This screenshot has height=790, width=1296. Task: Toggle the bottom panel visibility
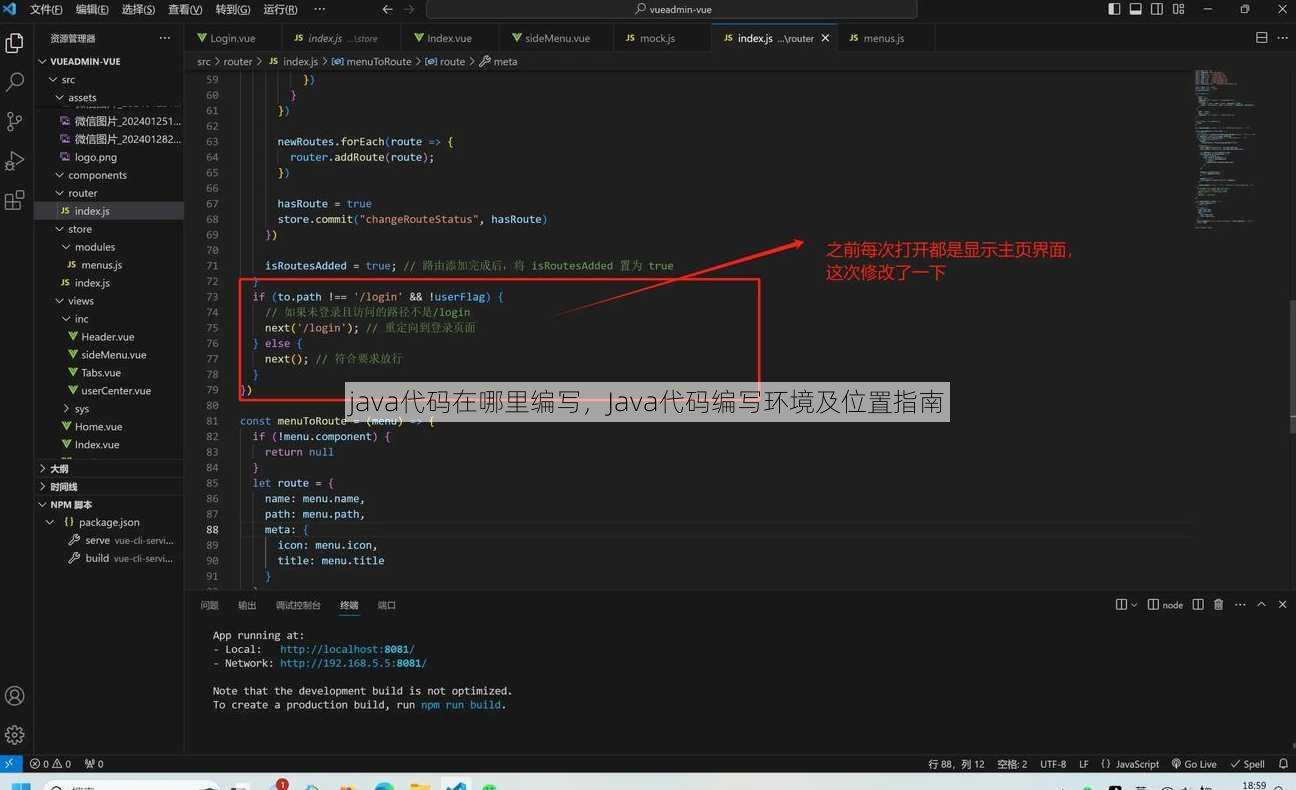point(1136,9)
